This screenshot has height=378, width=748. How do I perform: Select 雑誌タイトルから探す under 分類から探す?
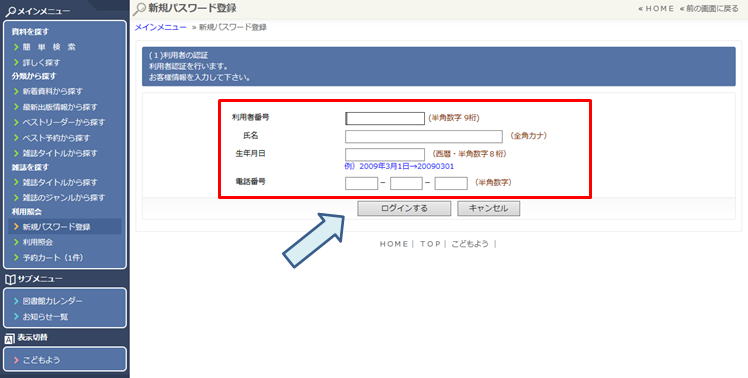coord(60,153)
